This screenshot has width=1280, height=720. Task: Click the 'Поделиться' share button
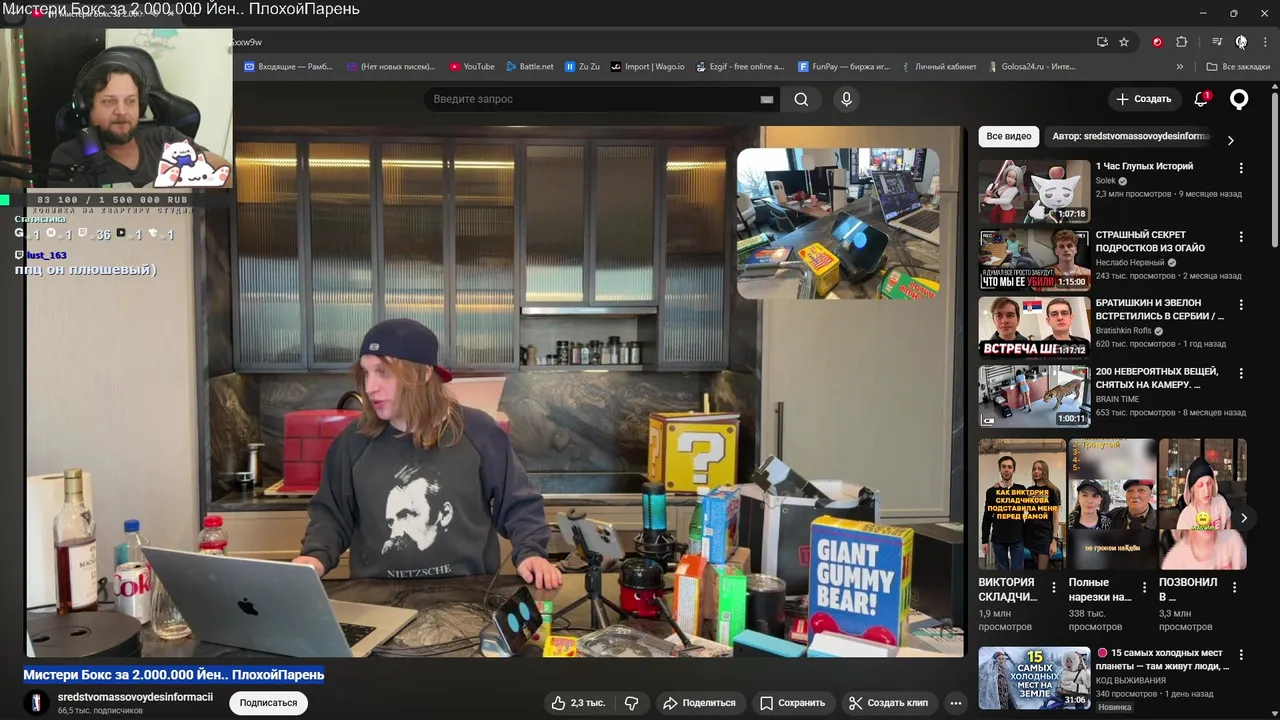coord(699,703)
